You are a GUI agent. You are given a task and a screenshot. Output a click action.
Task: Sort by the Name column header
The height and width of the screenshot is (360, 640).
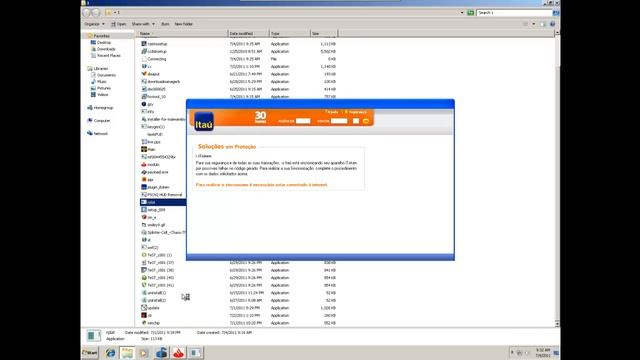[182, 33]
